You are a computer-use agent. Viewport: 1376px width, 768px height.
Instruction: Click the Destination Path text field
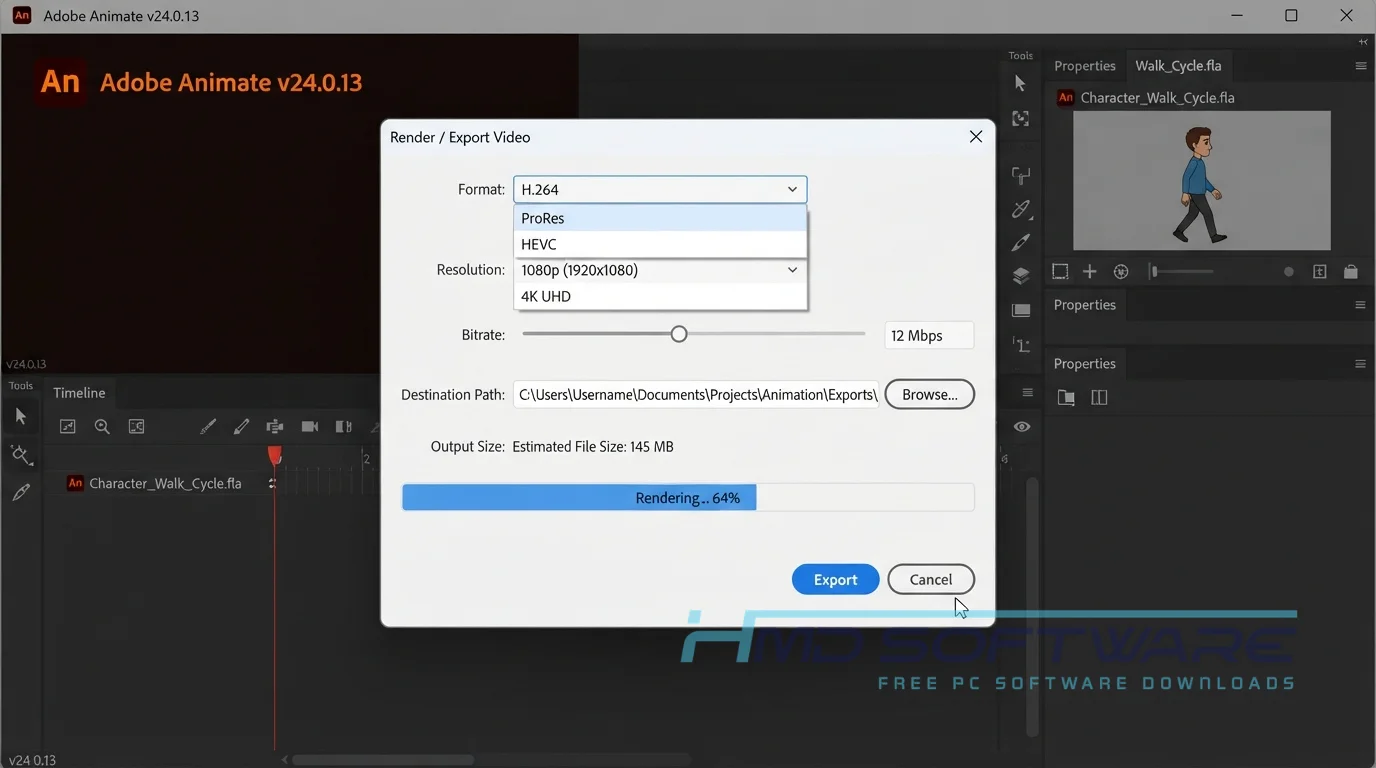click(x=696, y=395)
